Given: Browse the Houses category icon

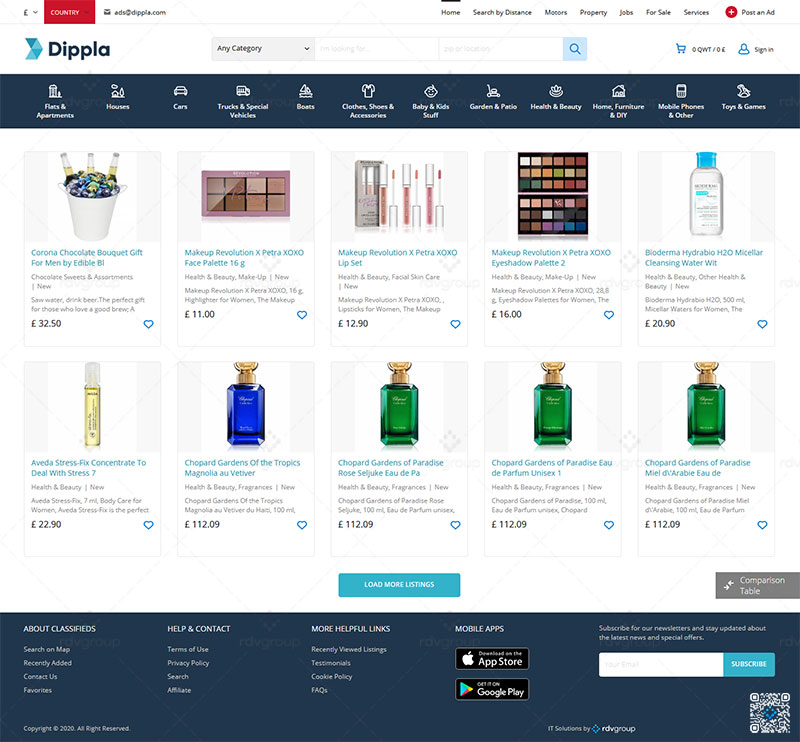Looking at the screenshot, I should coord(118,91).
